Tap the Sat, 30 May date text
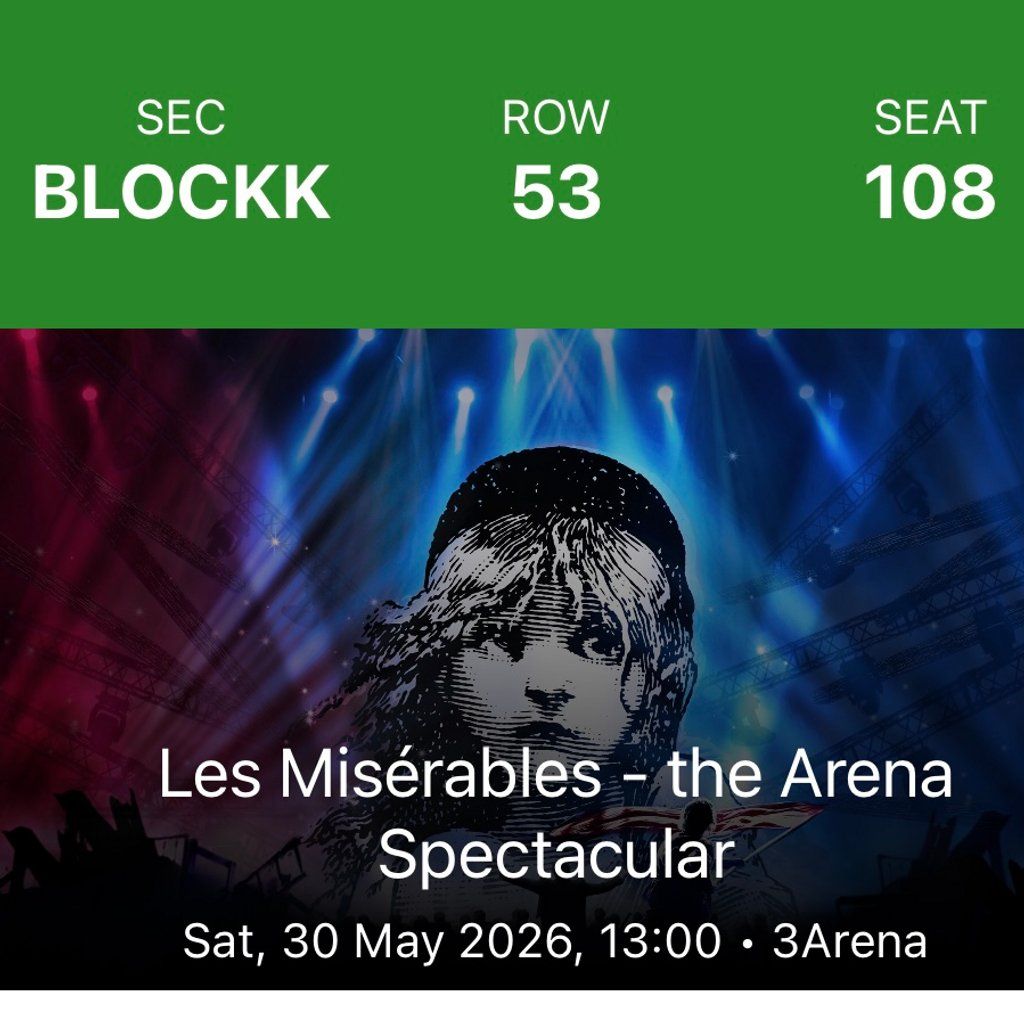Viewport: 1024px width, 1024px height. click(318, 942)
